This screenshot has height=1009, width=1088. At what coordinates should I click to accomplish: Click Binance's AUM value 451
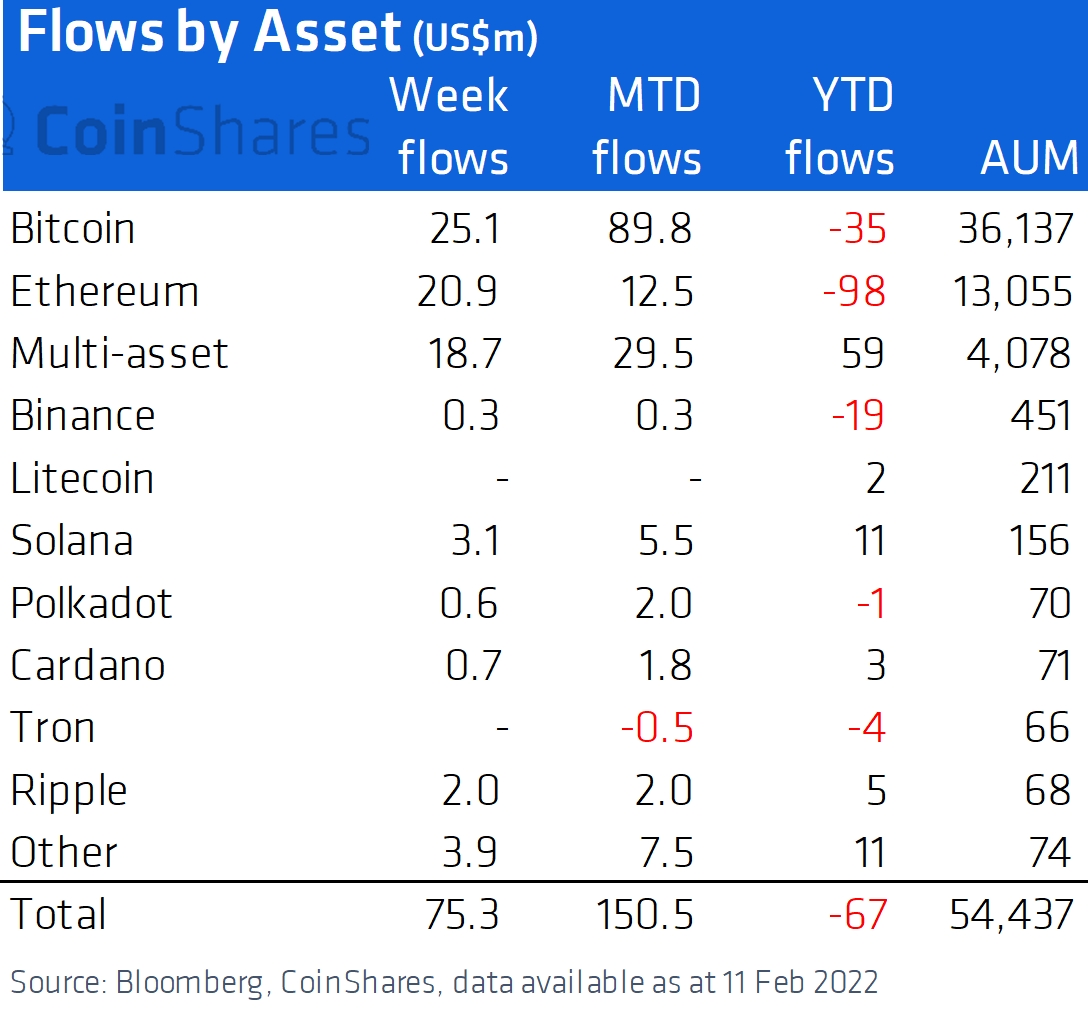(1042, 416)
